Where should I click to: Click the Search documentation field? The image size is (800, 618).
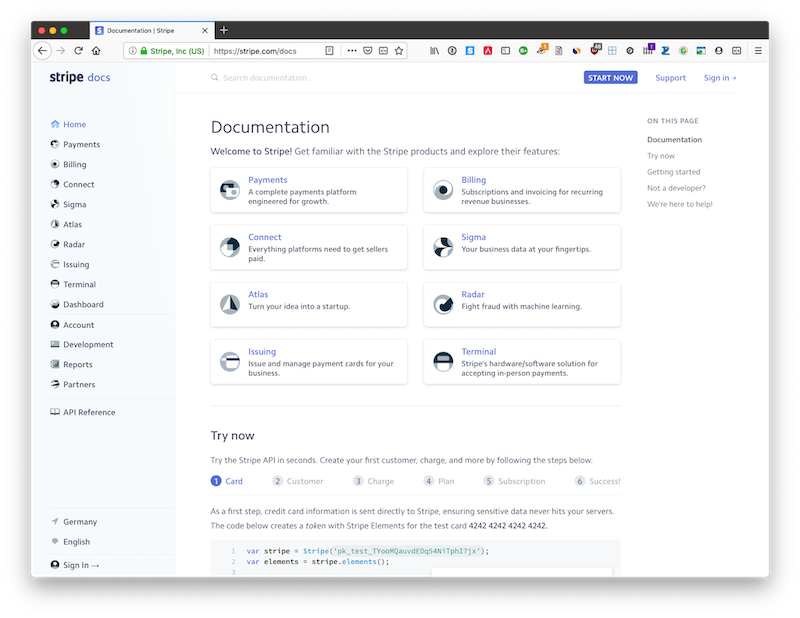(x=267, y=78)
